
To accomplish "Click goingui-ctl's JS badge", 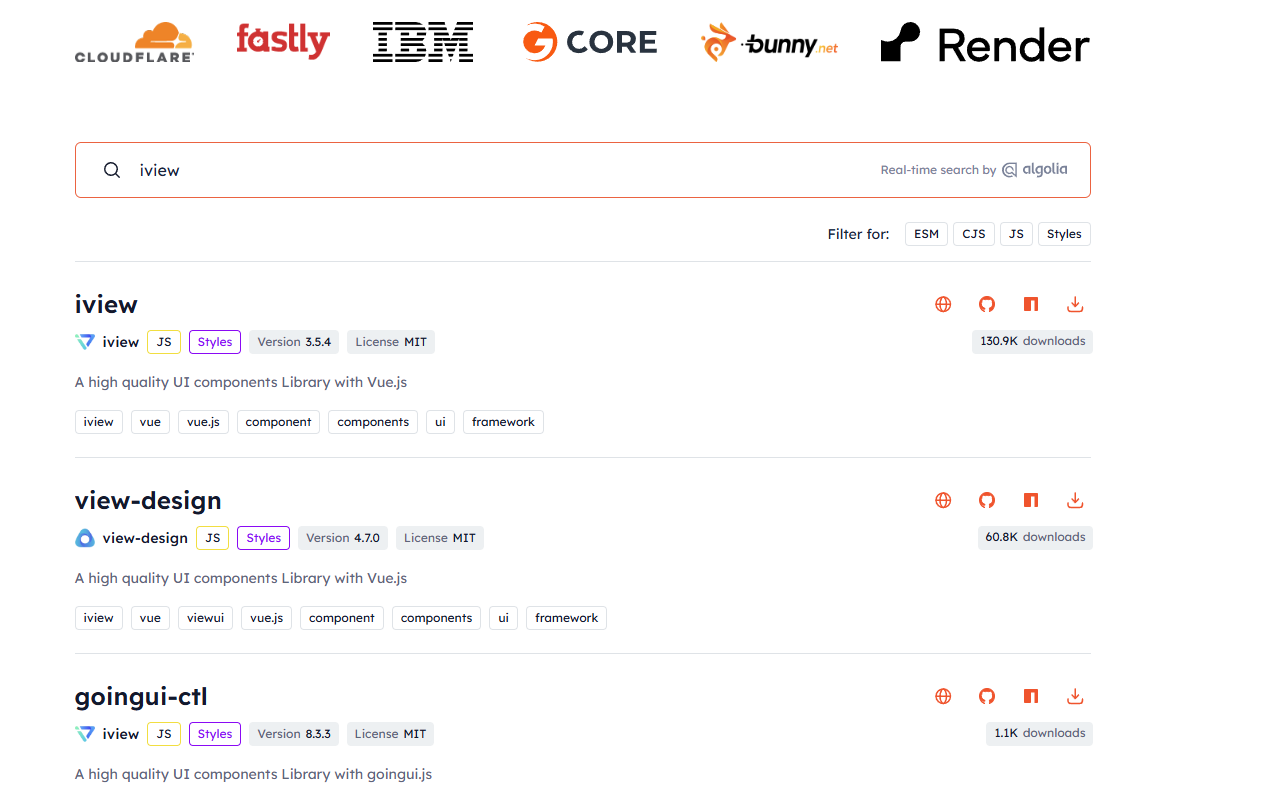I will [164, 734].
